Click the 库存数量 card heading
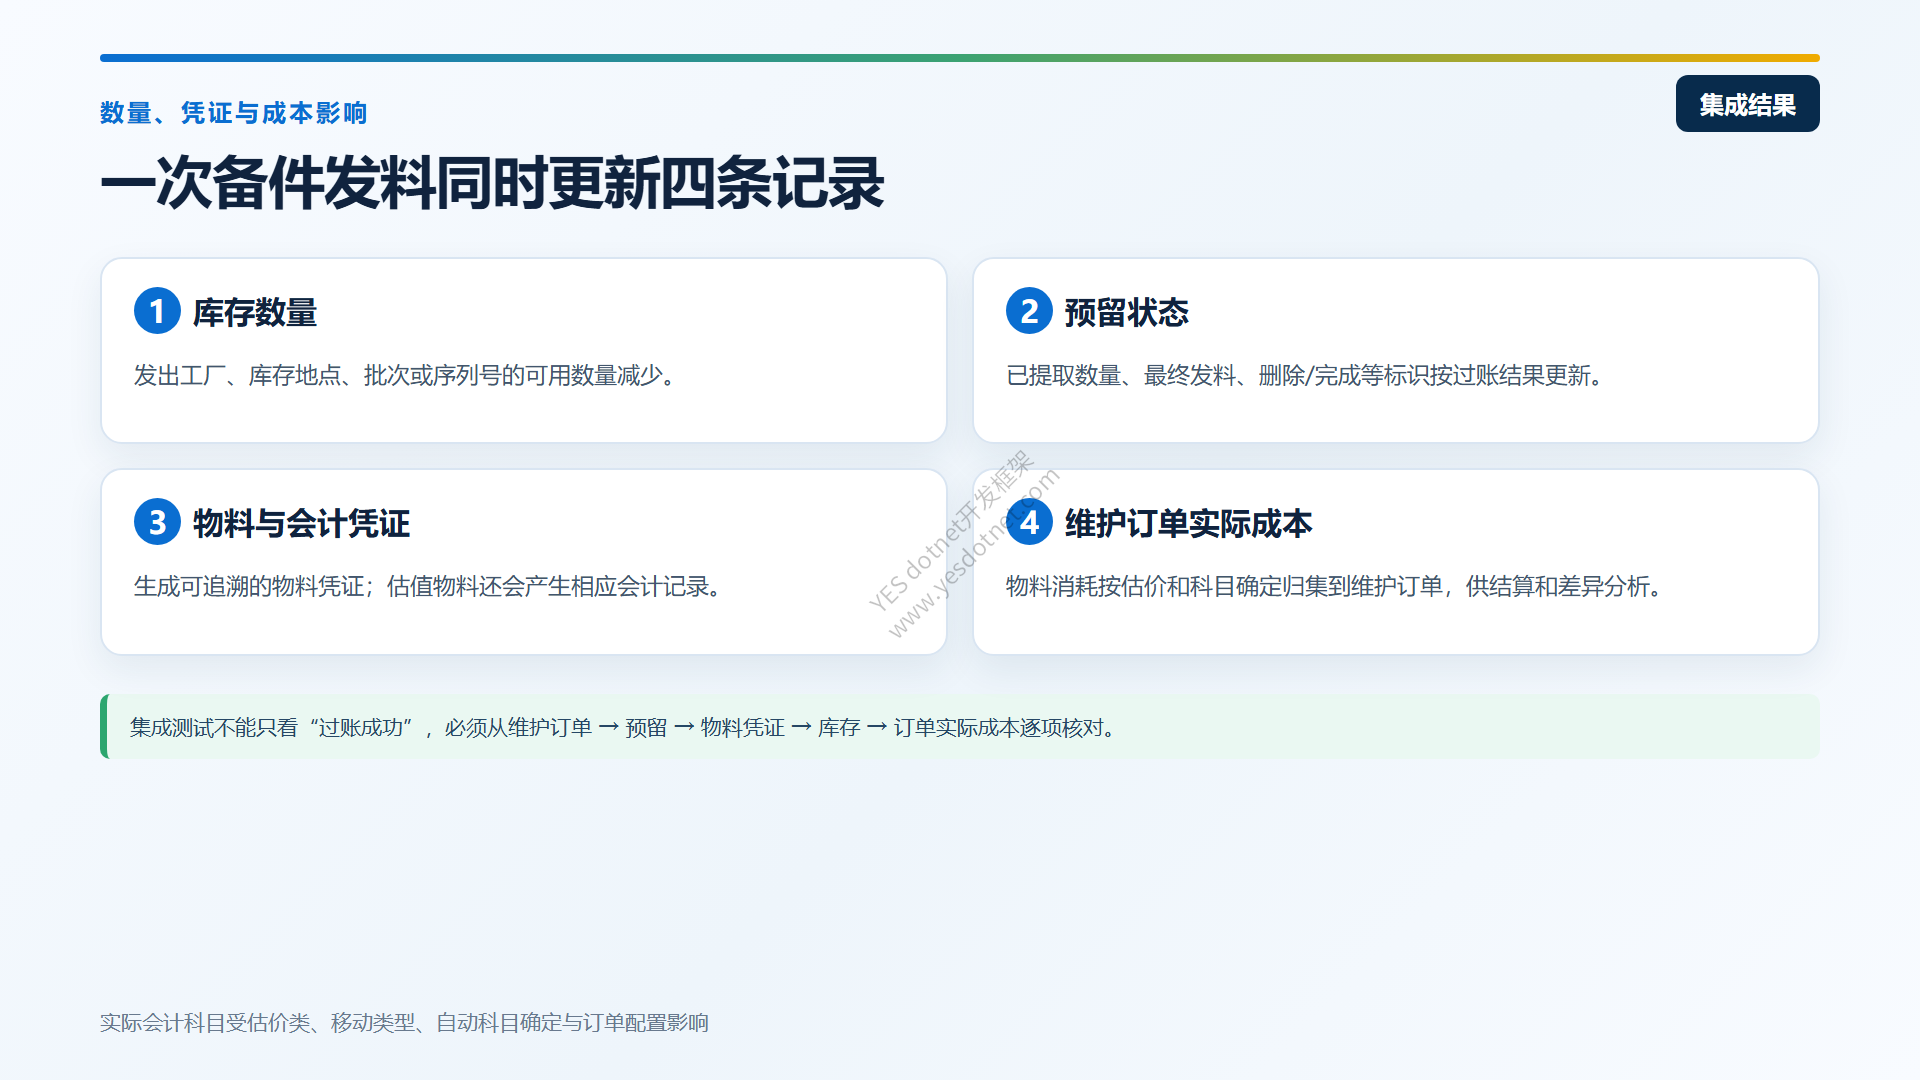 click(x=255, y=313)
